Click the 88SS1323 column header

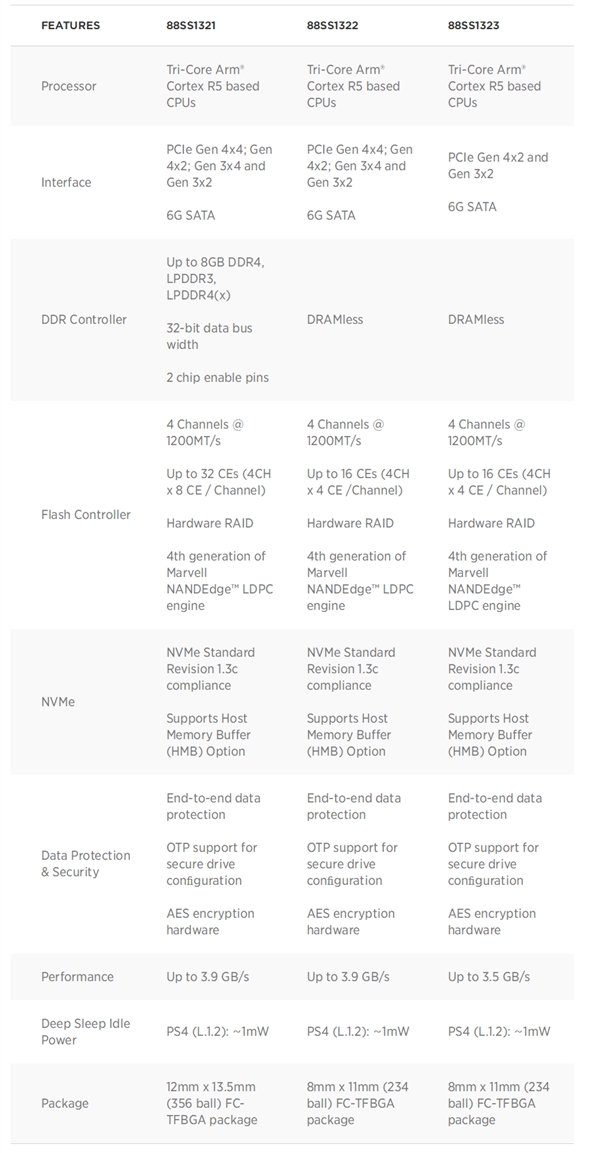(474, 25)
